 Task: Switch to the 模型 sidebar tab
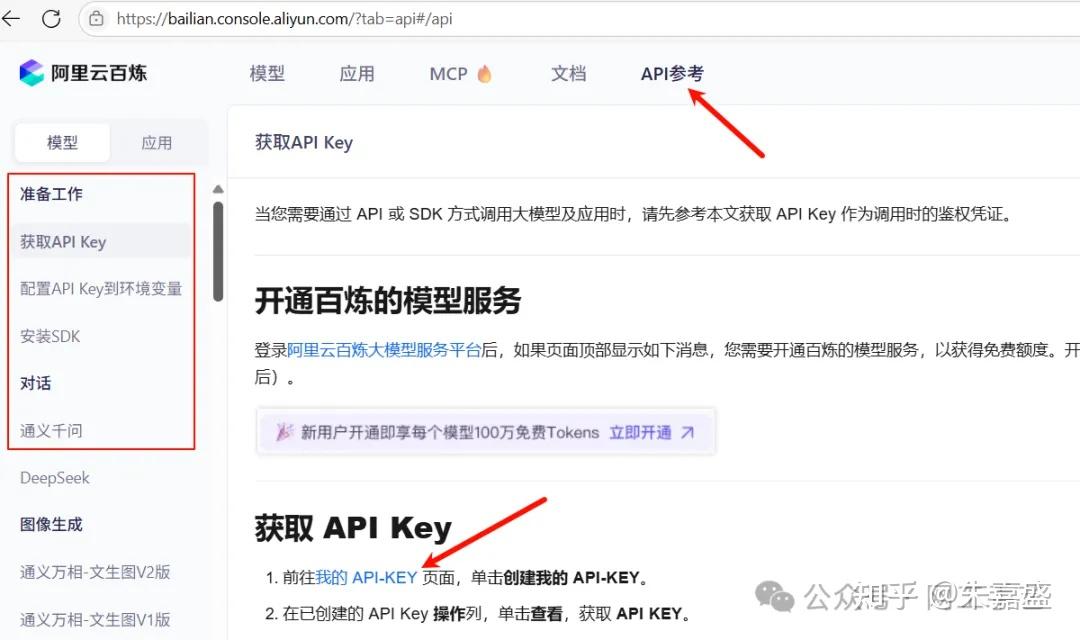62,143
